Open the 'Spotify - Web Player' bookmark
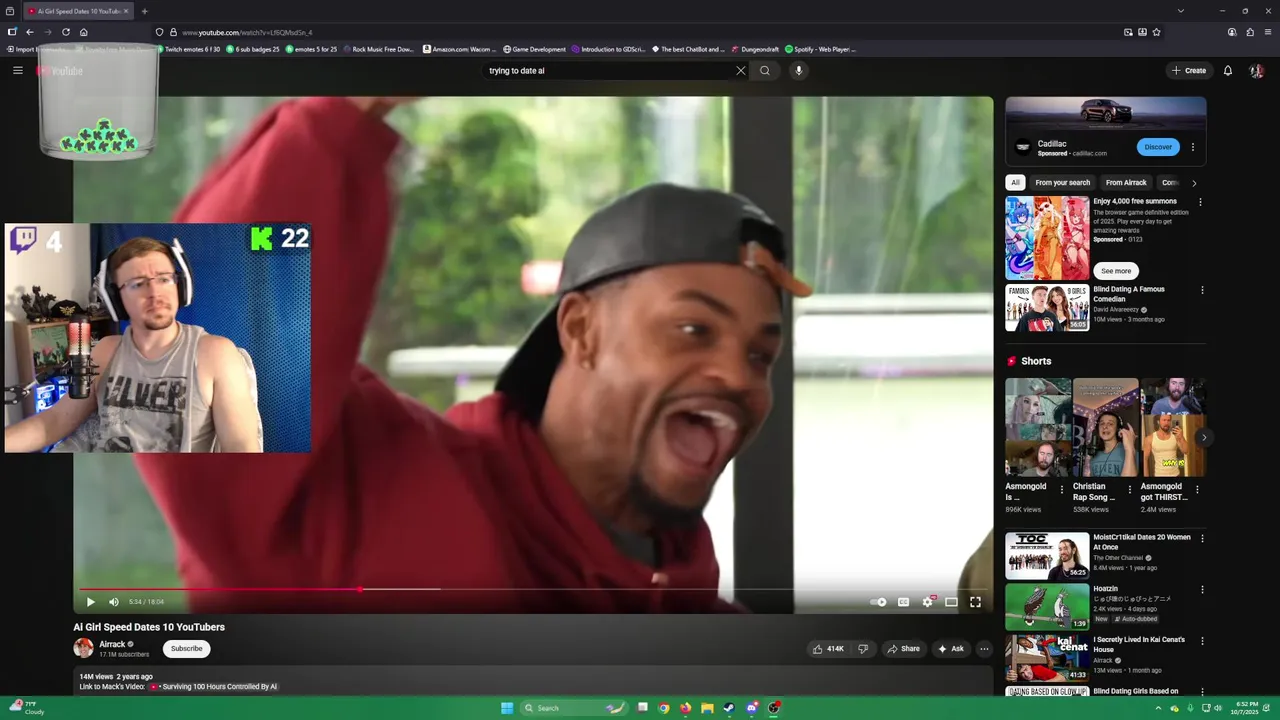This screenshot has height=720, width=1280. [821, 49]
